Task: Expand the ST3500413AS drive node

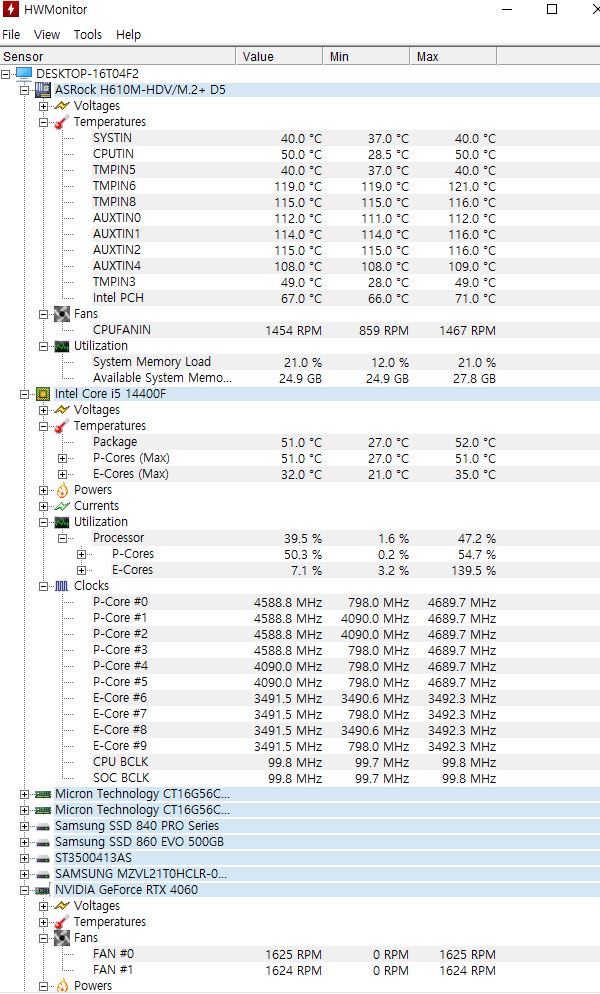Action: pyautogui.click(x=25, y=858)
